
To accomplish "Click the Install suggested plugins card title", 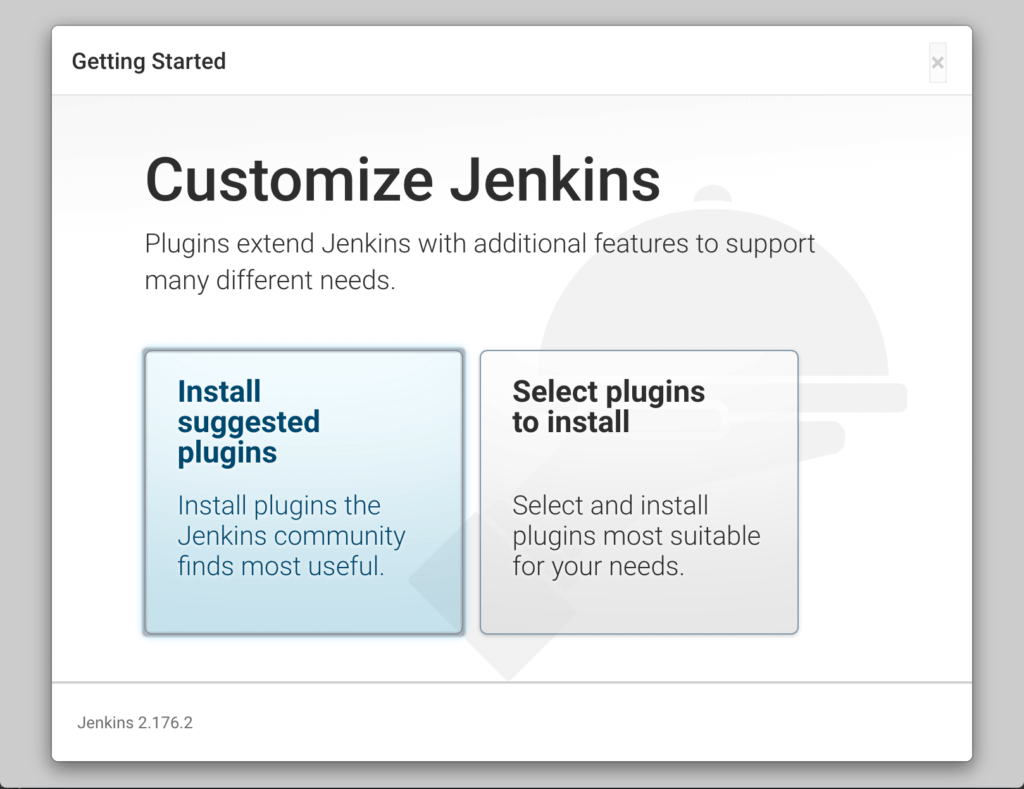I will tap(248, 421).
